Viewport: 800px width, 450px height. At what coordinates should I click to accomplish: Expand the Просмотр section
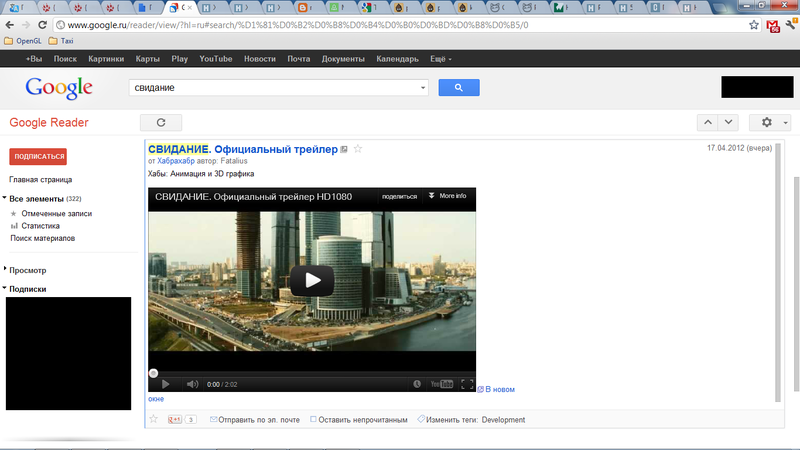tap(5, 269)
